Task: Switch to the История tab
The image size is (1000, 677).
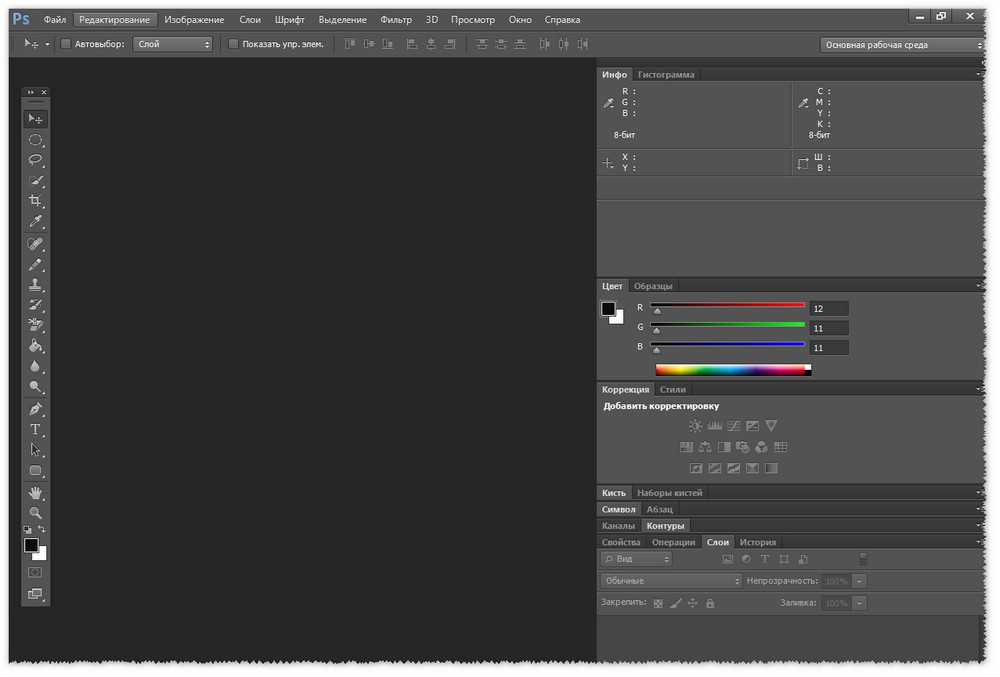Action: click(x=757, y=542)
